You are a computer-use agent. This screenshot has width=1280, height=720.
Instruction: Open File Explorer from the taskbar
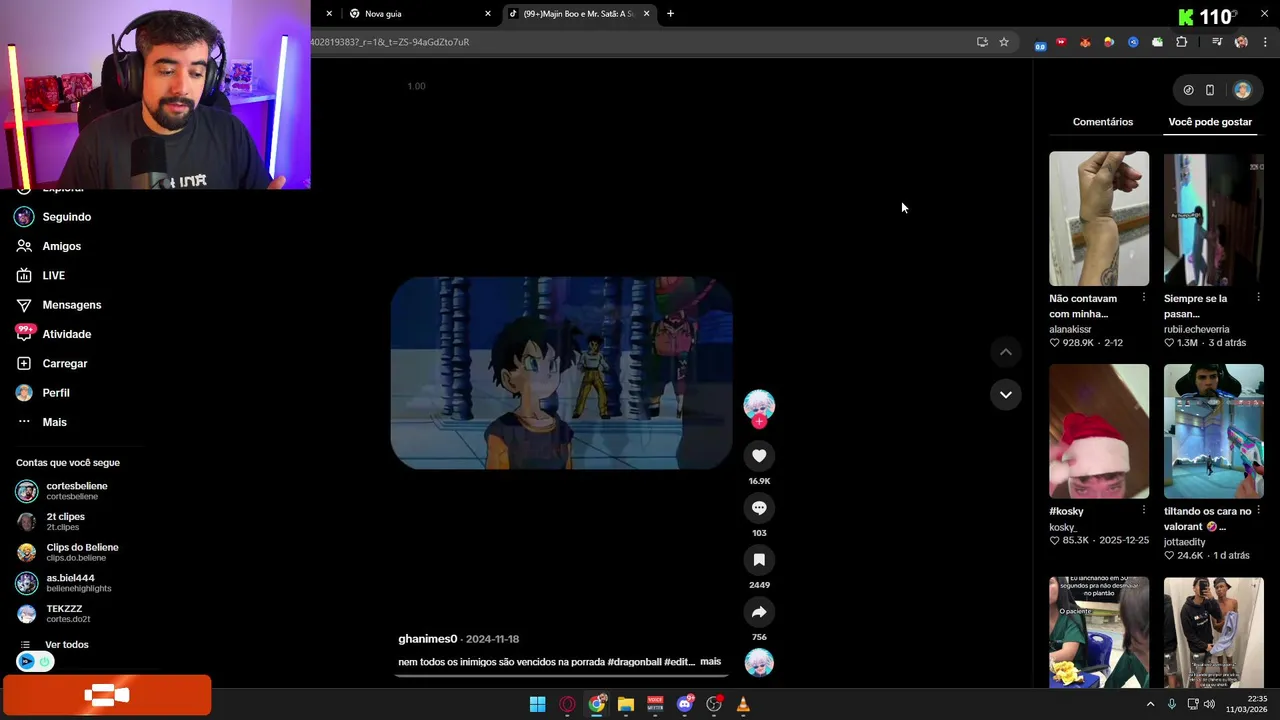tap(626, 704)
